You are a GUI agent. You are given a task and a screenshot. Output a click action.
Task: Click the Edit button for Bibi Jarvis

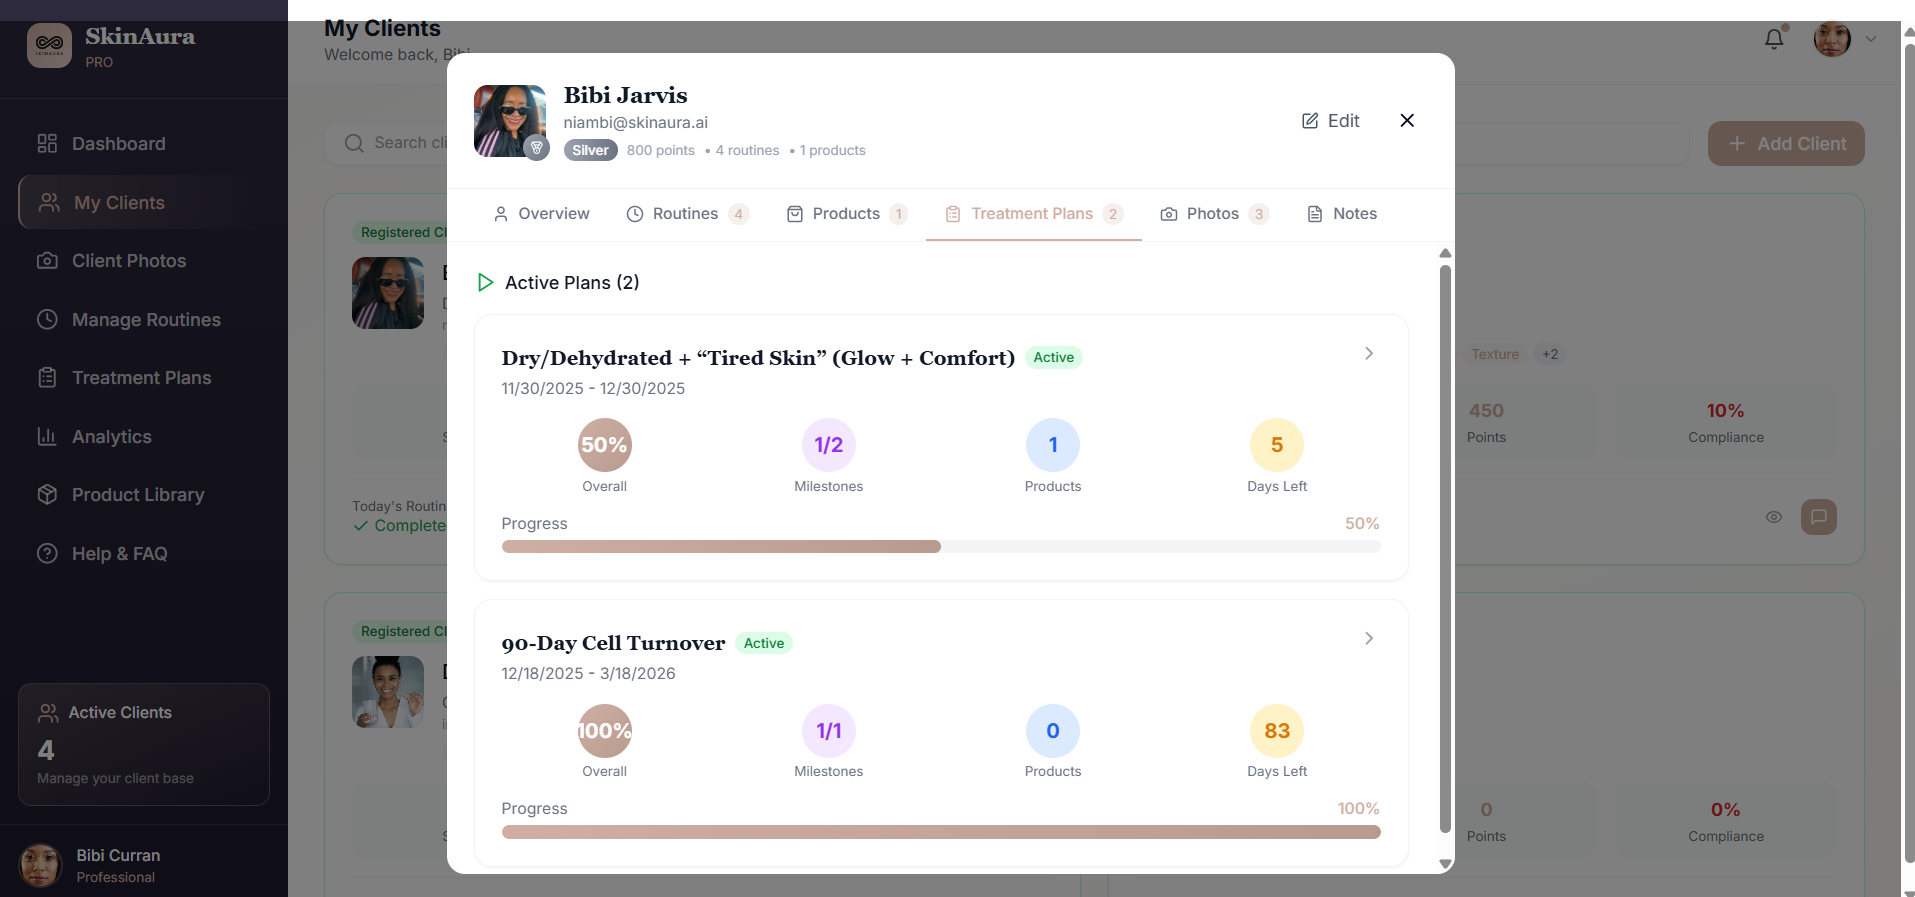[x=1330, y=121]
